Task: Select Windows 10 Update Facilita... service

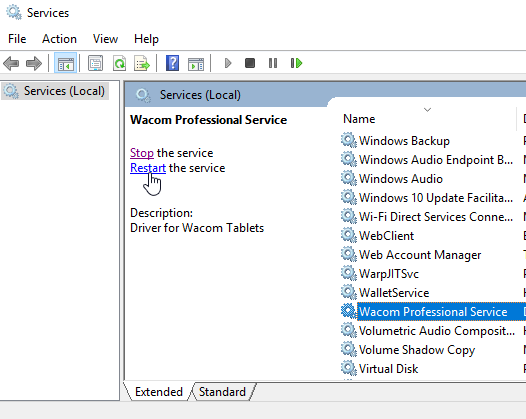Action: point(433,198)
